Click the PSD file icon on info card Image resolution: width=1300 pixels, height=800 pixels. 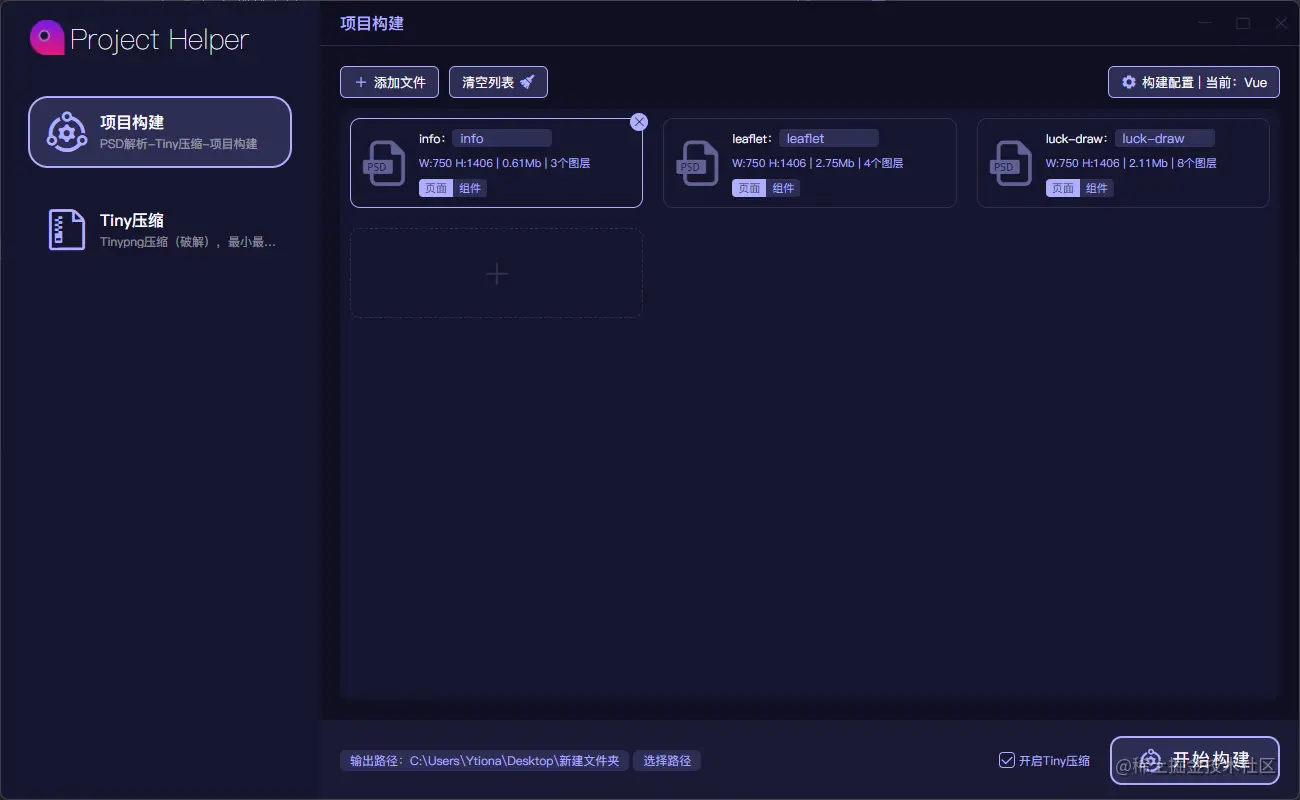pyautogui.click(x=383, y=163)
